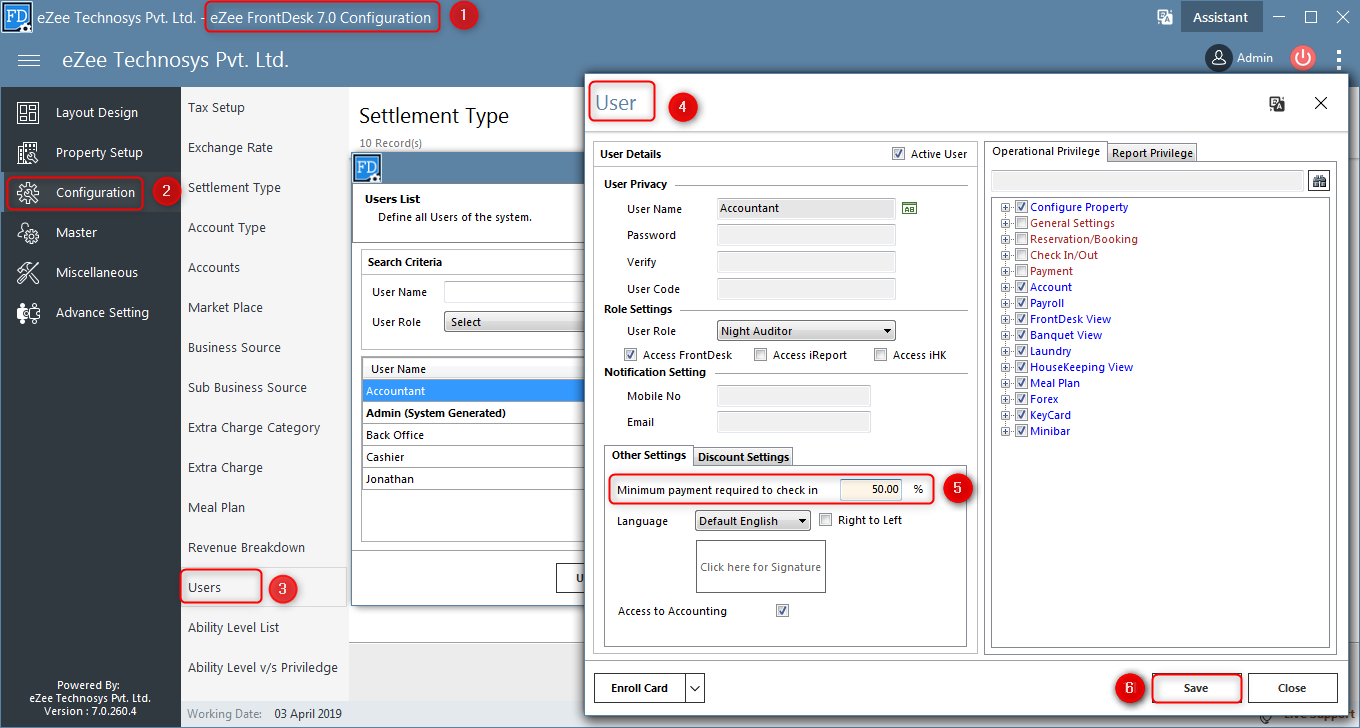Screen dimensions: 1360x728
Task: Close the User dialog with X
Action: click(x=1321, y=103)
